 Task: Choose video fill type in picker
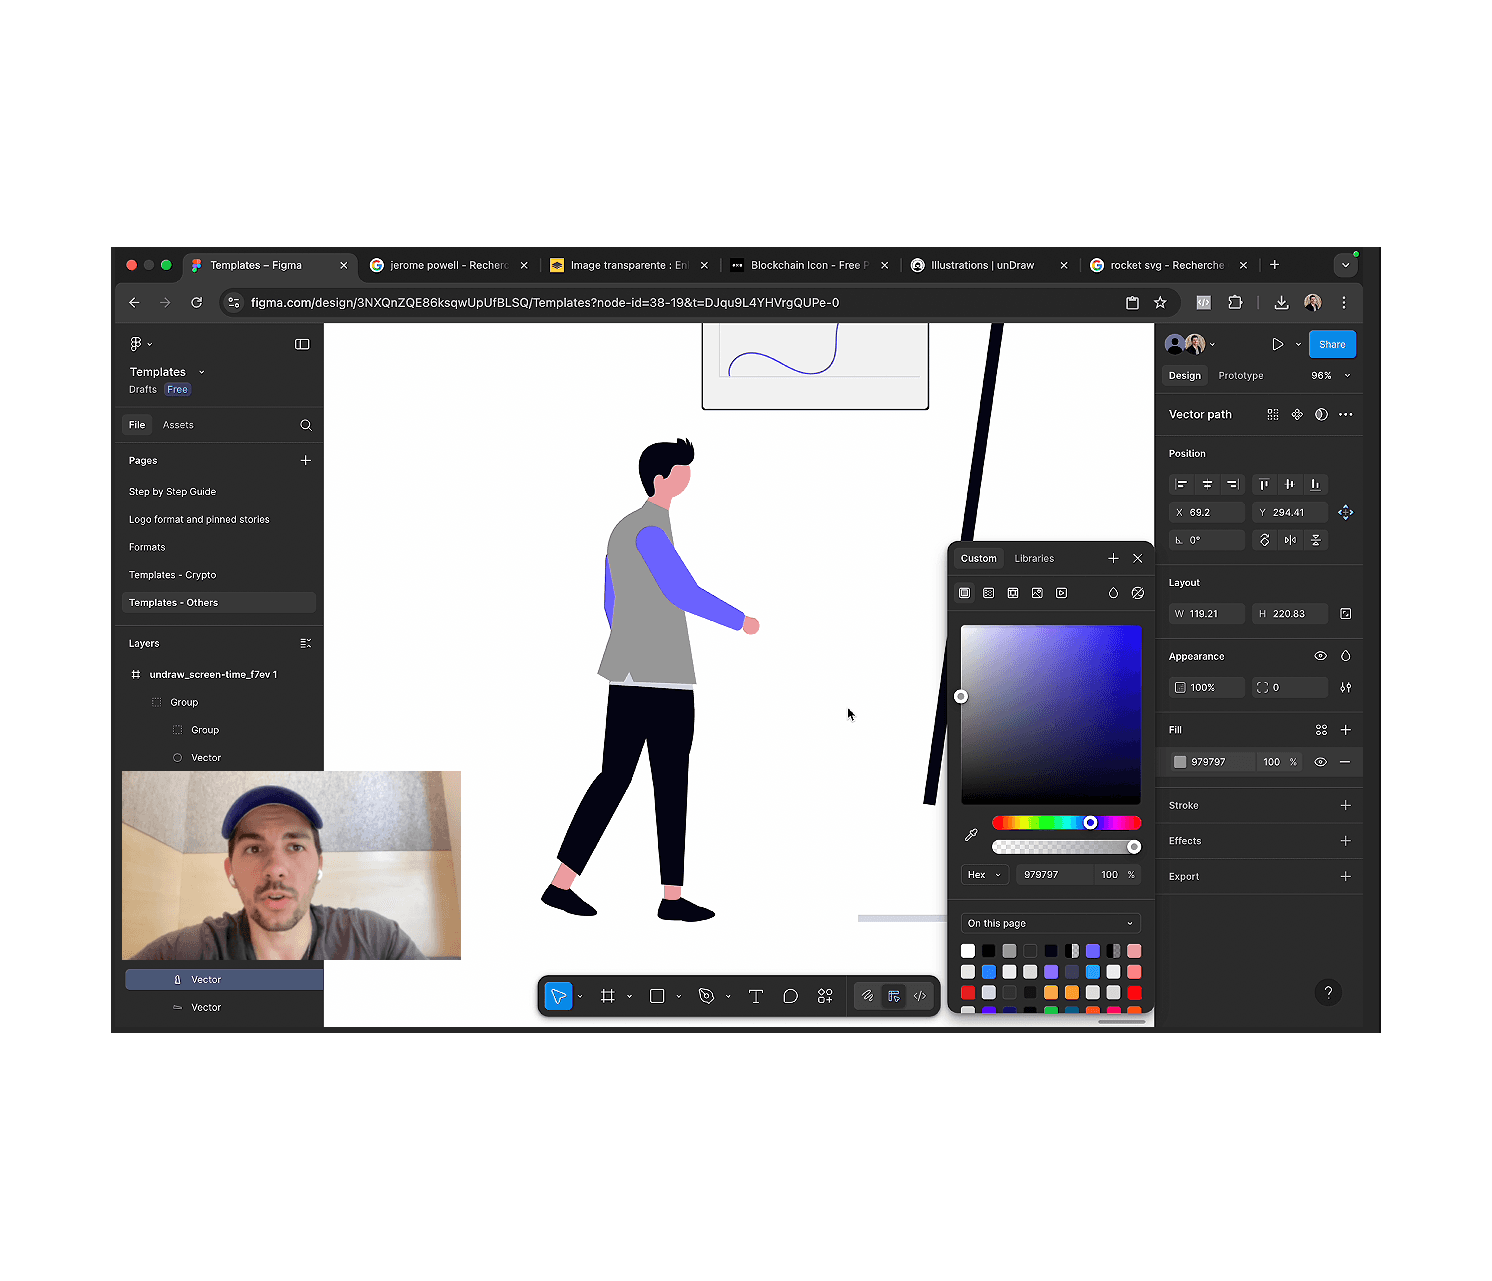tap(1062, 593)
